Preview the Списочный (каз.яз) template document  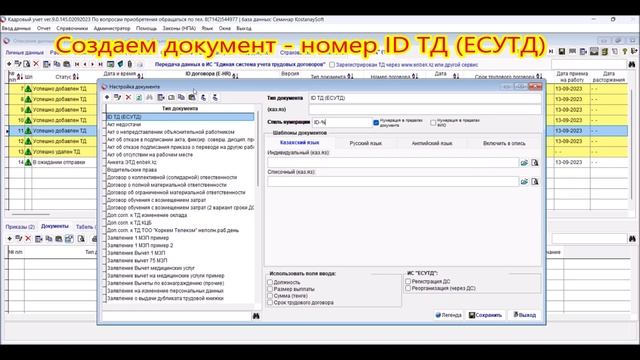[535, 181]
